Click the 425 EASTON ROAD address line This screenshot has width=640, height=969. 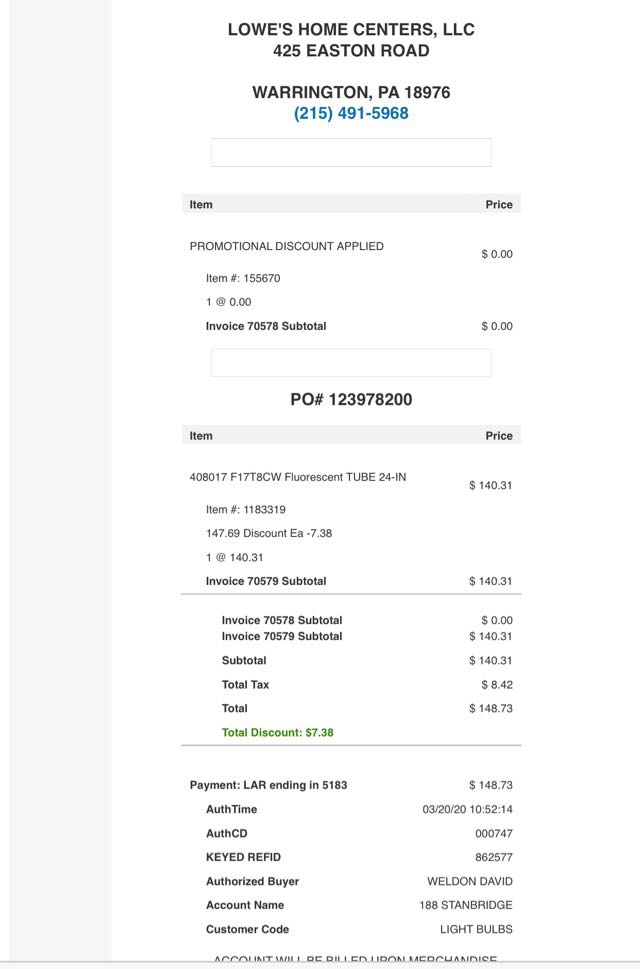coord(351,51)
